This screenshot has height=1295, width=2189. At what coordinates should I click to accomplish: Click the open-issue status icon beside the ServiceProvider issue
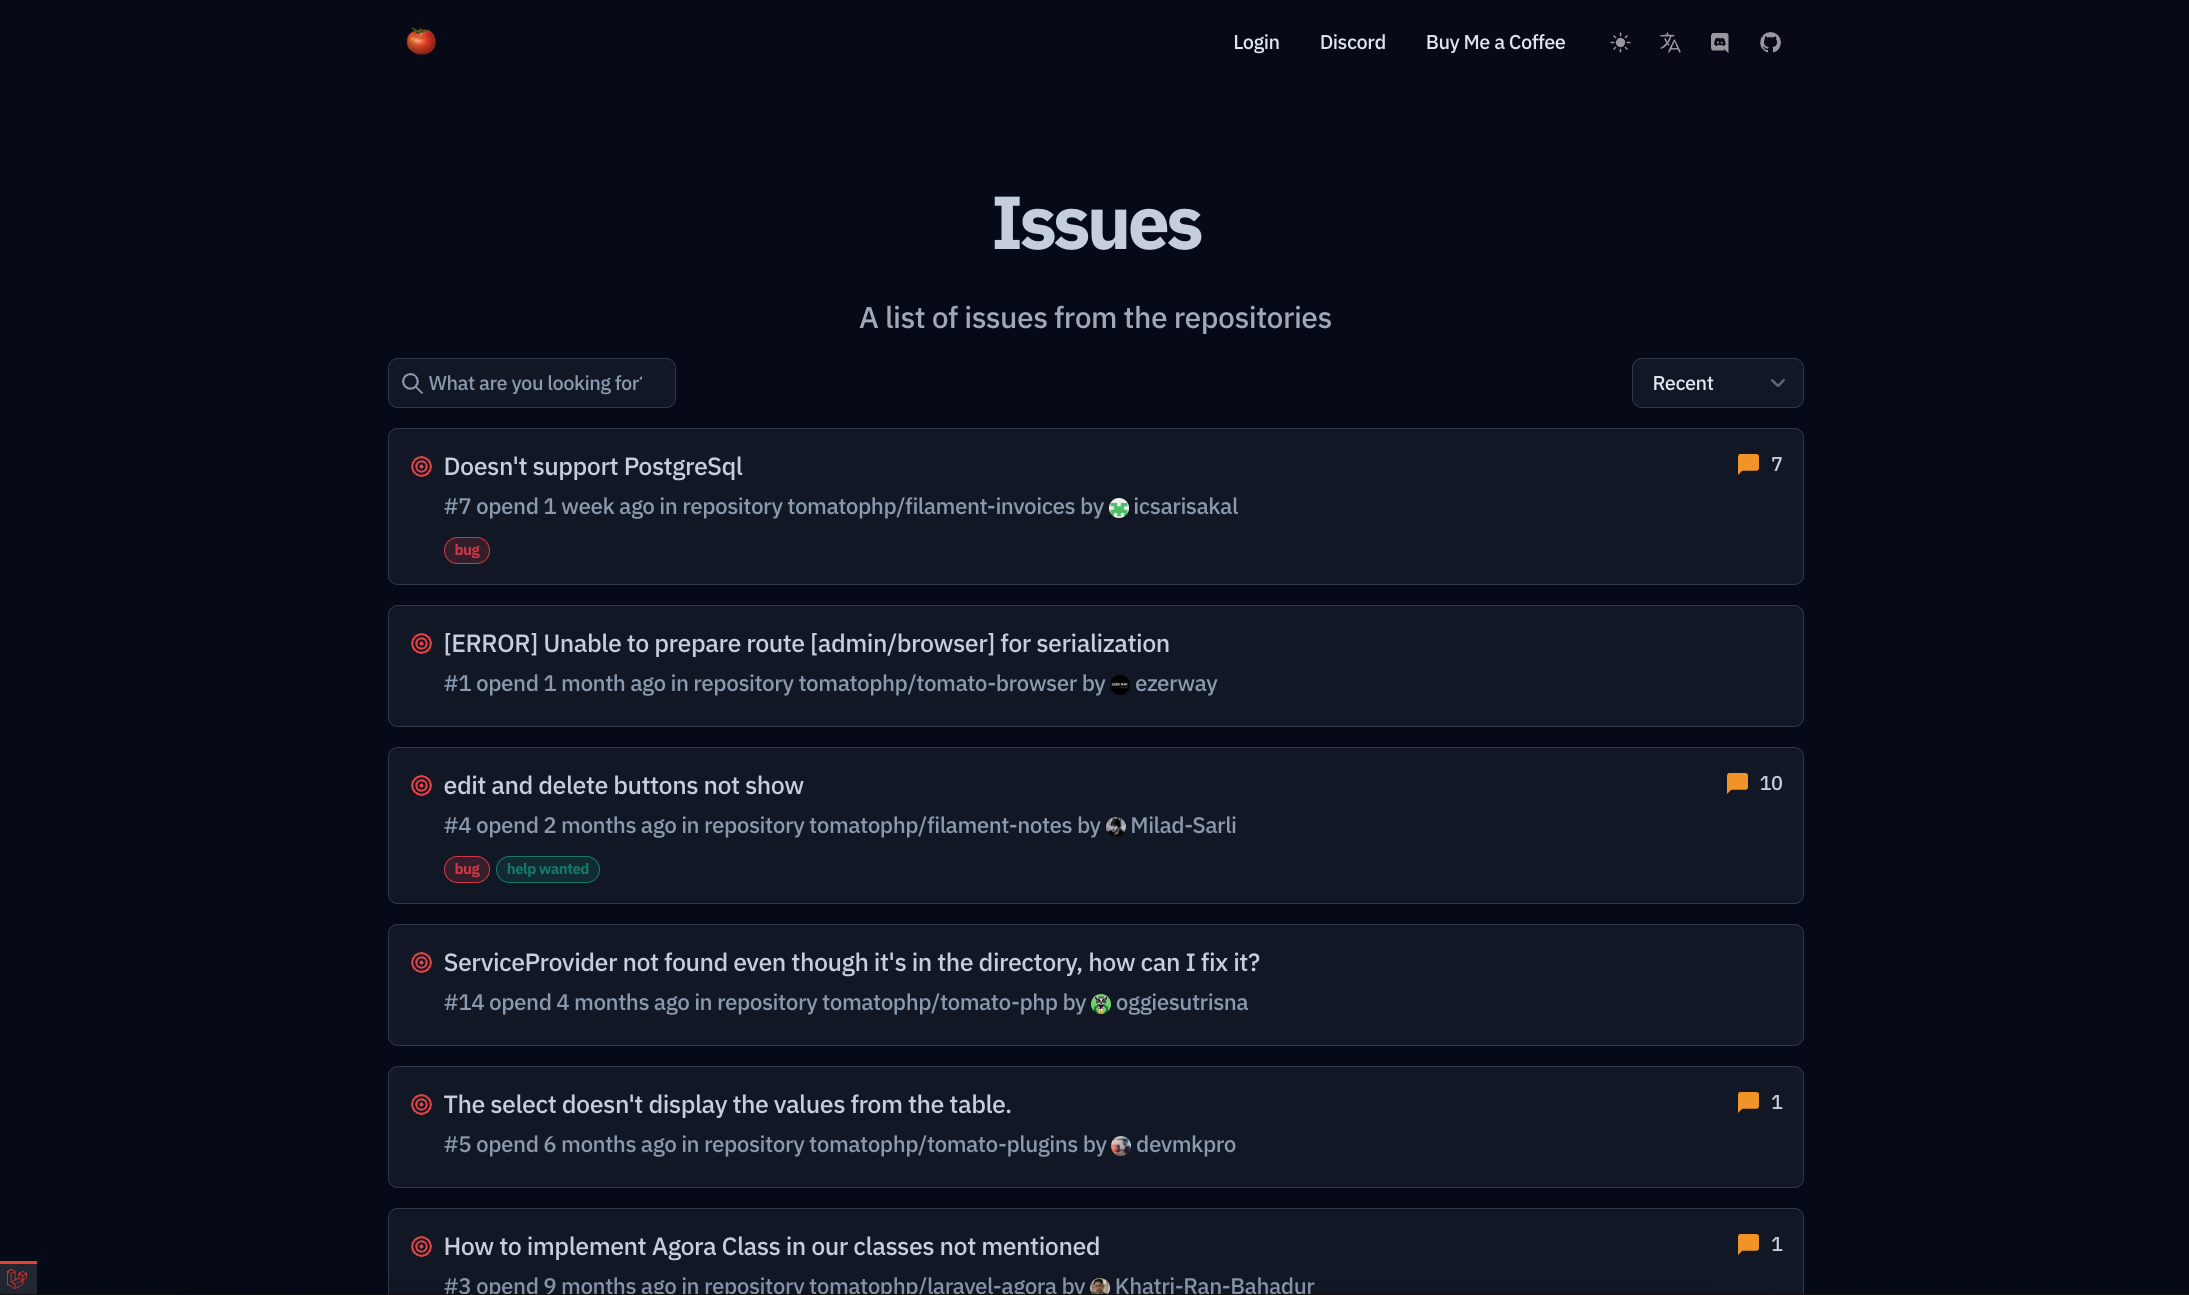(422, 962)
